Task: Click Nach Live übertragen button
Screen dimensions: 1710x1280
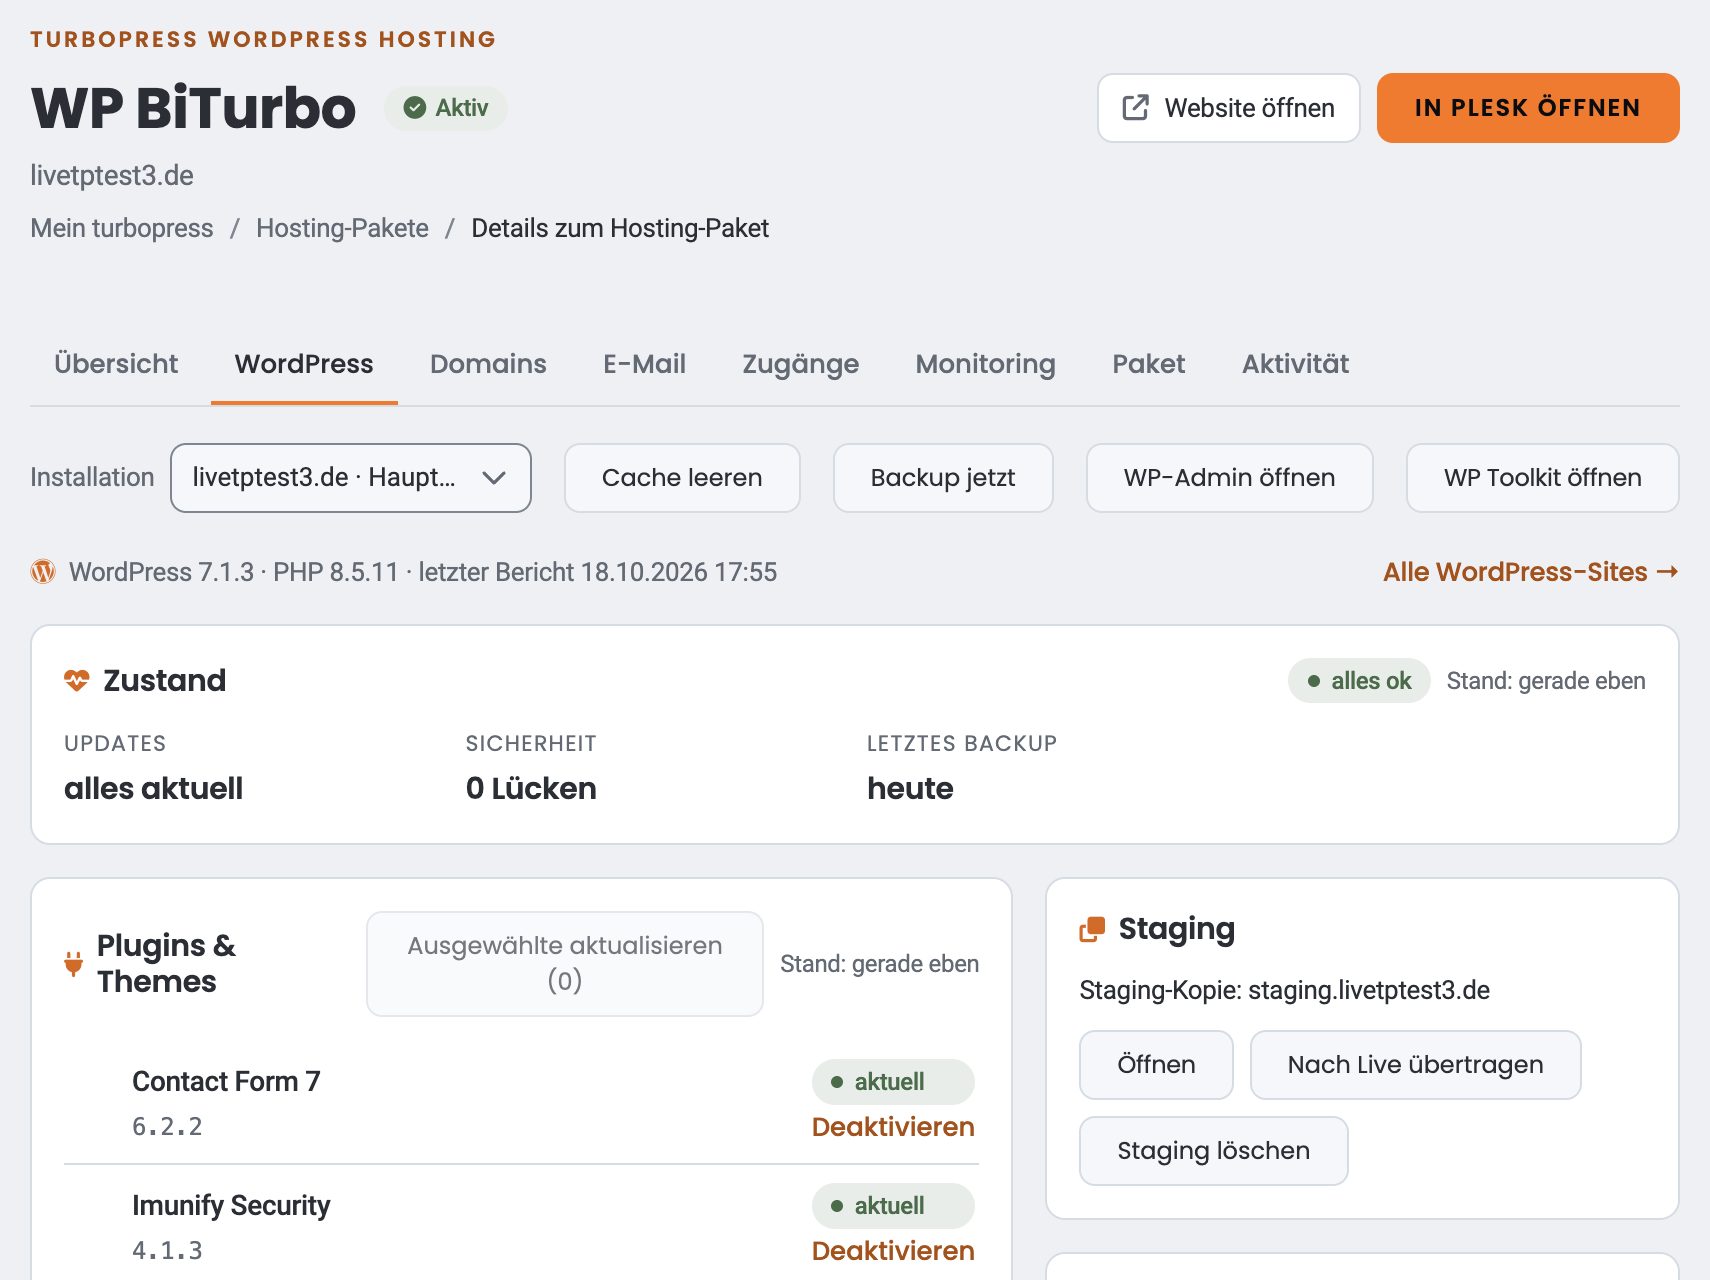Action: pos(1416,1065)
